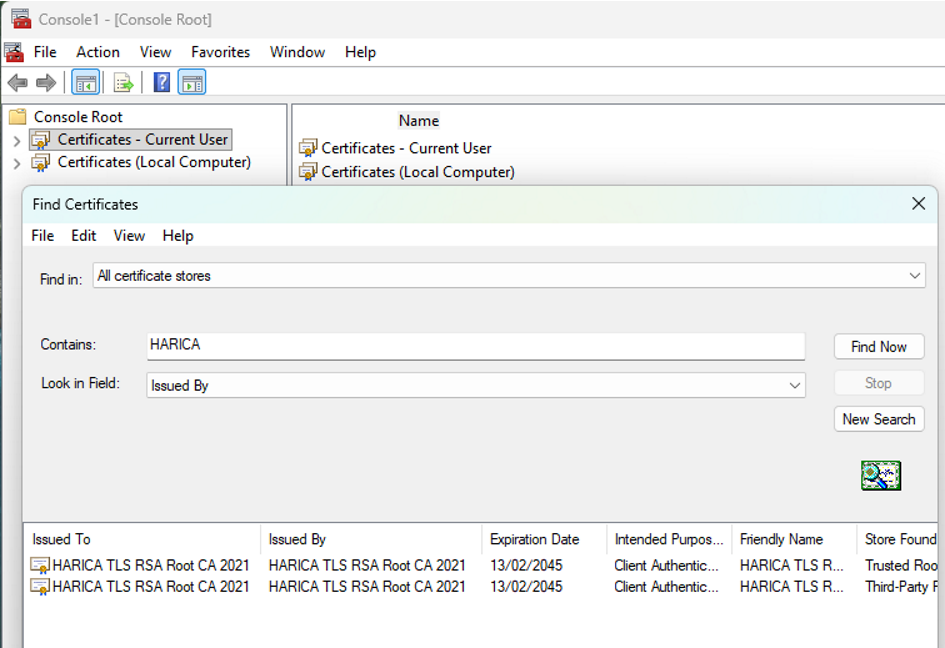945x648 pixels.
Task: Click Trusted Roo store cell
Action: pos(901,565)
